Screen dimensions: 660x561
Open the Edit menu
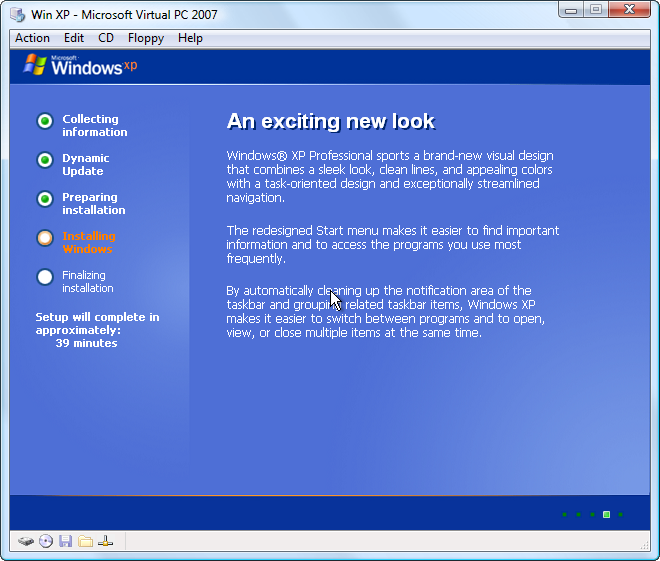(x=74, y=38)
